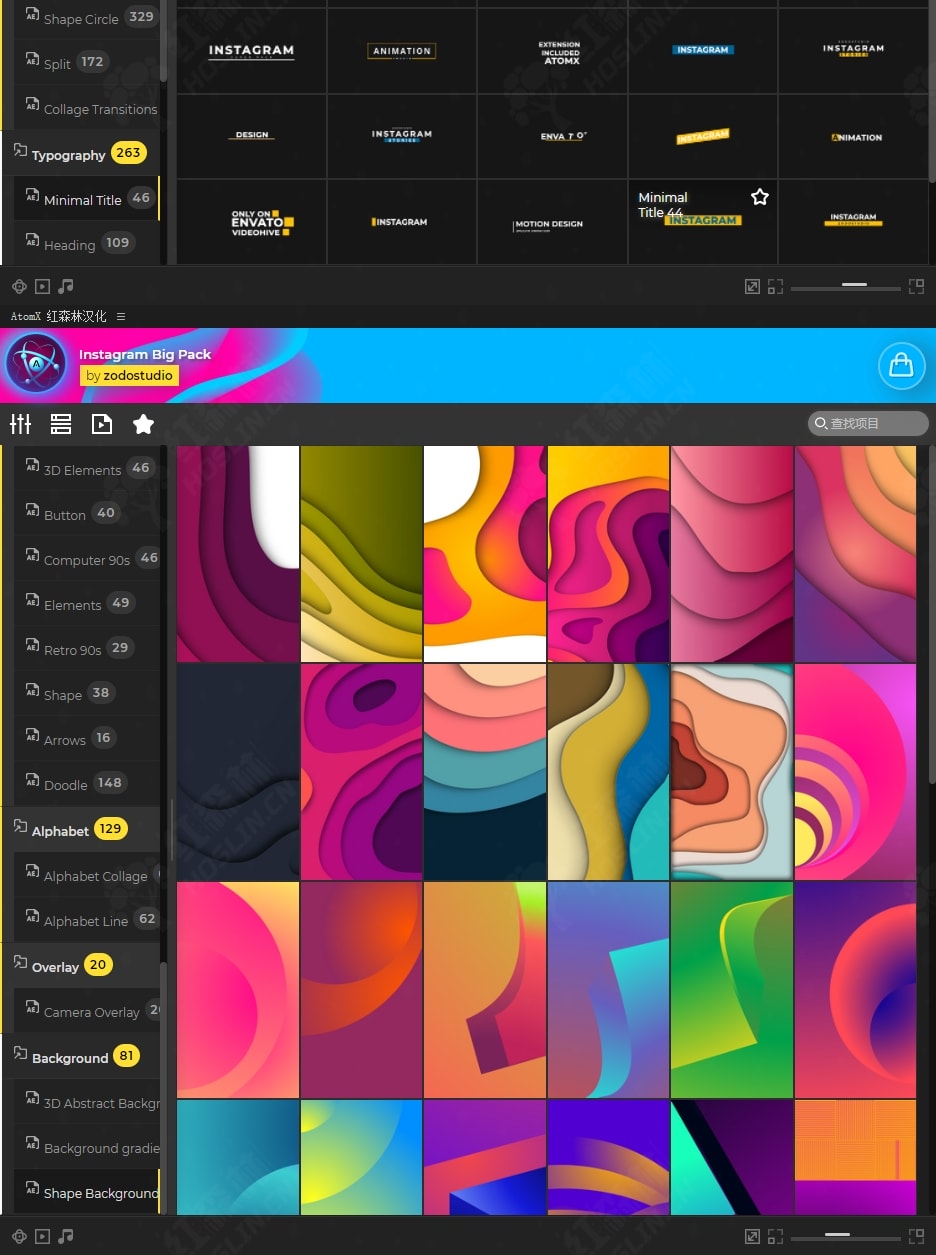Select Shape Background subcategory
The image size is (936, 1255).
[87, 1192]
